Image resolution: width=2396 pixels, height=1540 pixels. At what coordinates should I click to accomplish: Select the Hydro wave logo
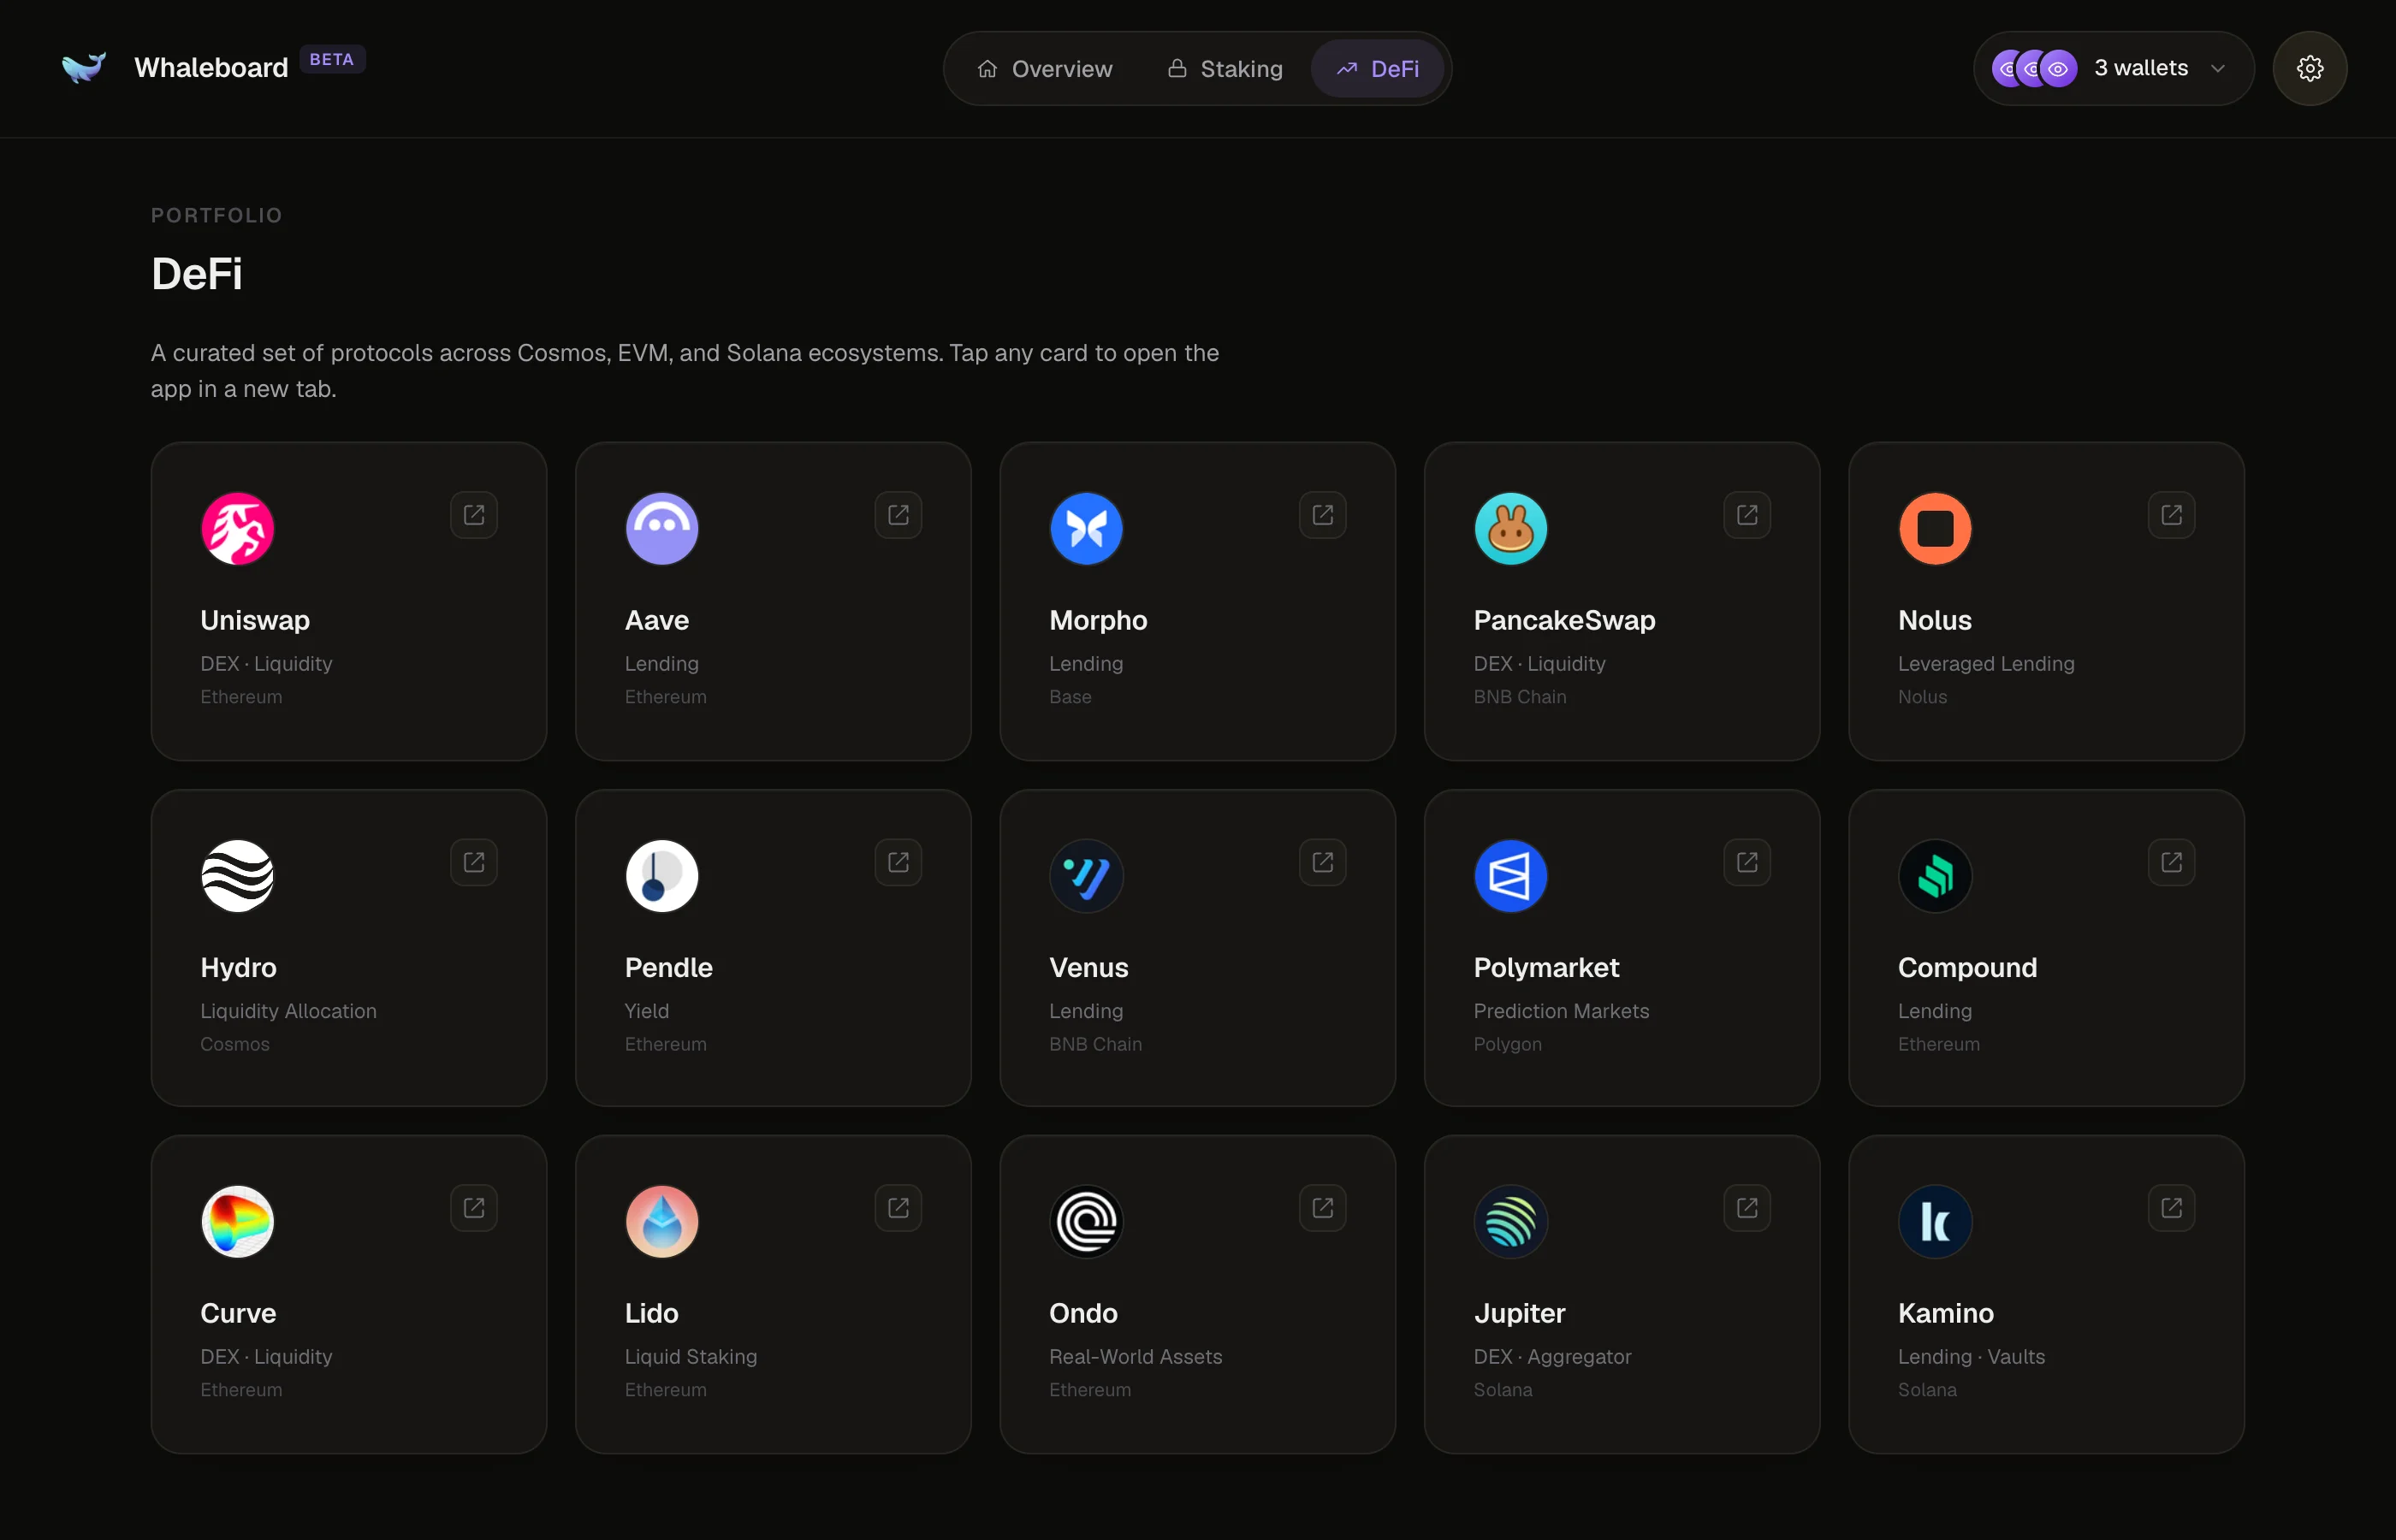point(237,876)
